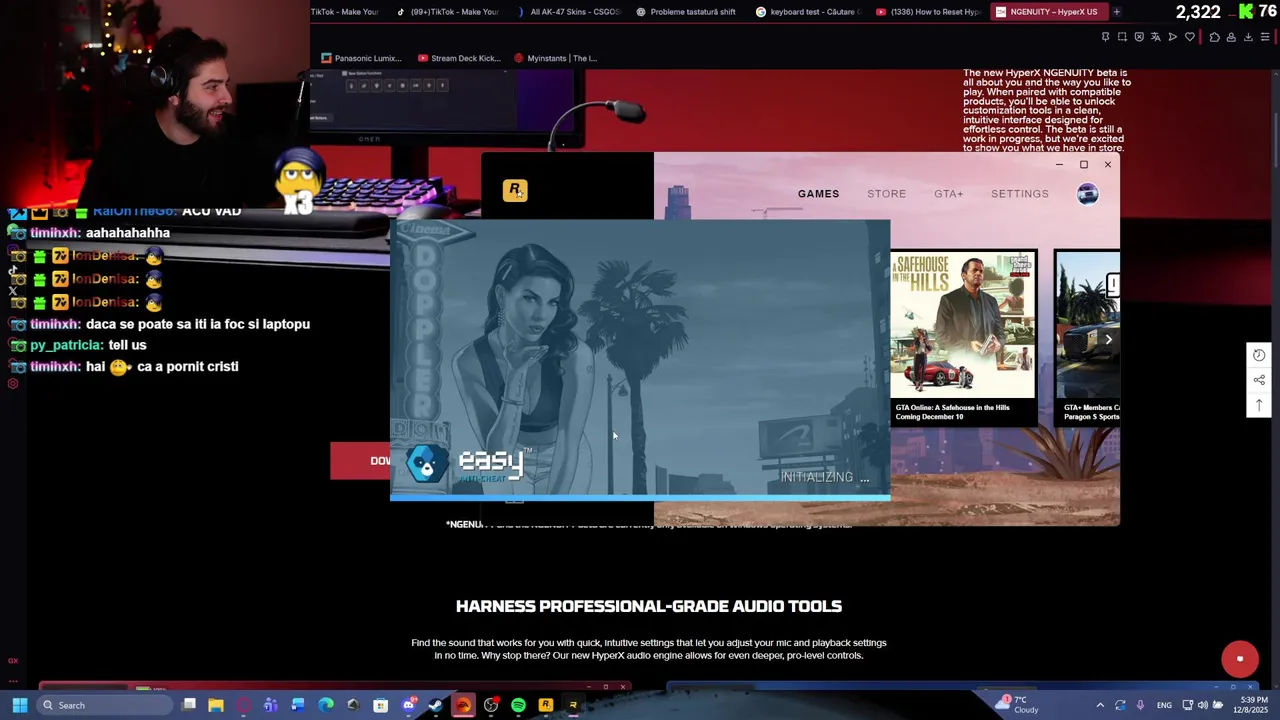This screenshot has width=1280, height=720.
Task: Switch to the 'All AK-47 Skins - CSGOS' tab
Action: (x=570, y=12)
